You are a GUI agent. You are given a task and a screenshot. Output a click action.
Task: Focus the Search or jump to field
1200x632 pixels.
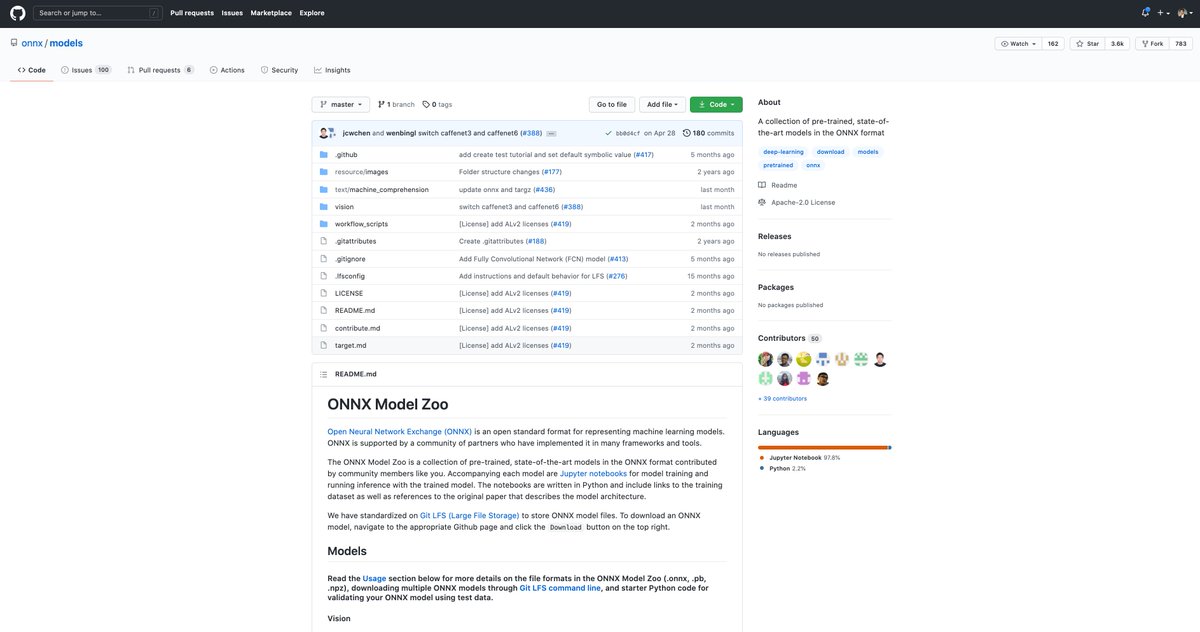pos(98,13)
